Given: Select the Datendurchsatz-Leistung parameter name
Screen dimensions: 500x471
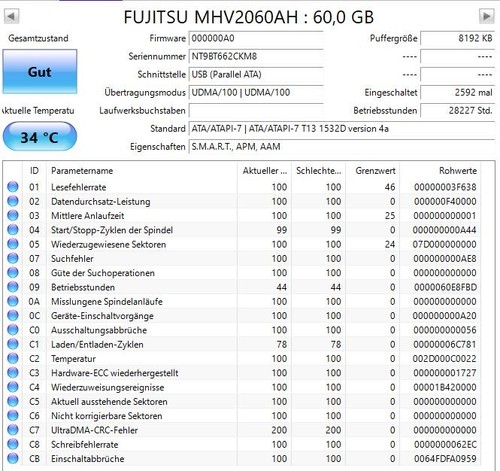Looking at the screenshot, I should (x=101, y=201).
